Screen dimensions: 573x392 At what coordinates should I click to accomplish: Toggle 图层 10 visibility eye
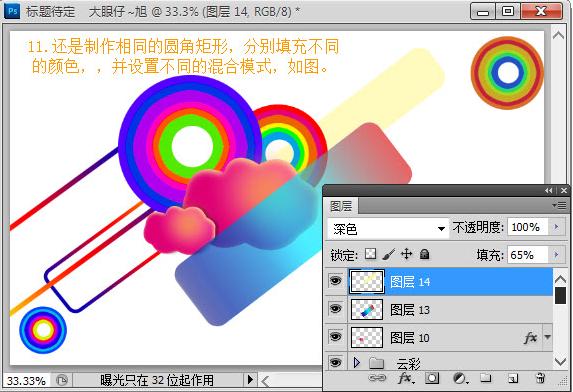335,336
